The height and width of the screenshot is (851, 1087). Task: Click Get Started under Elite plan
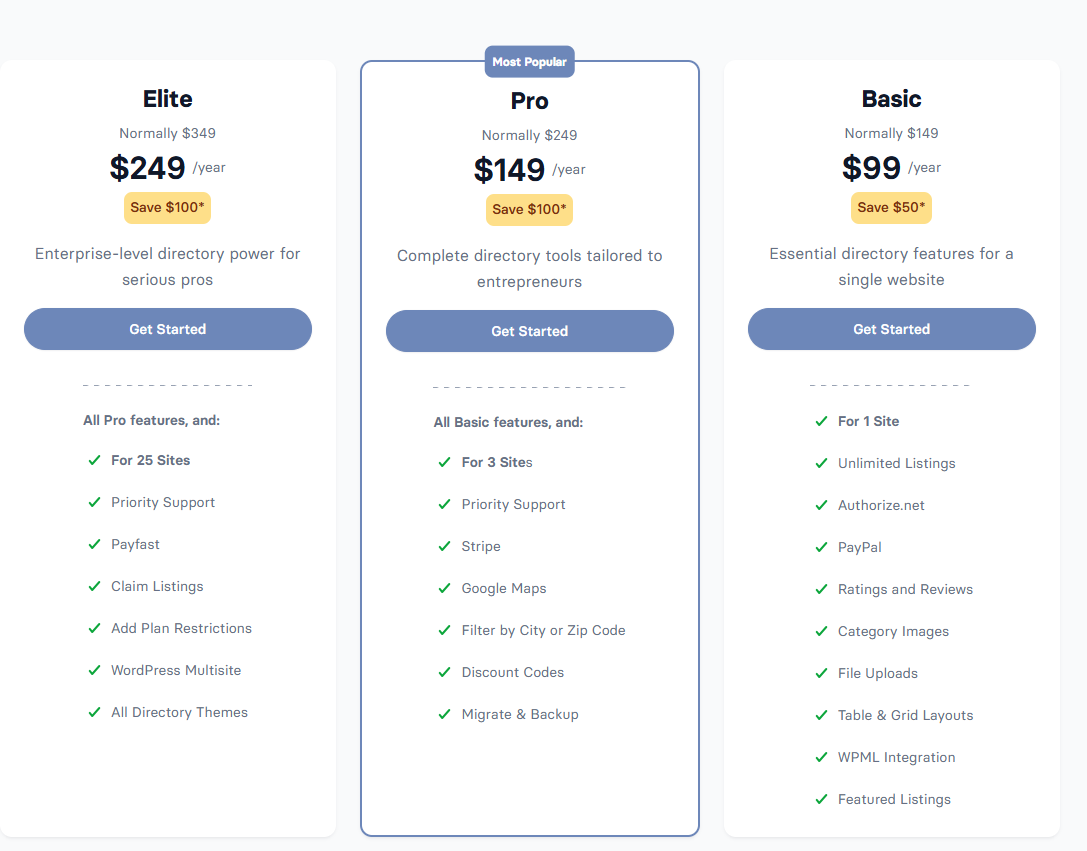coord(168,329)
